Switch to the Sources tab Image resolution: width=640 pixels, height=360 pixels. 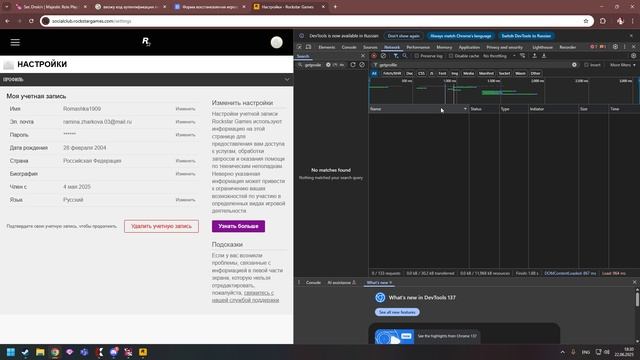point(370,47)
